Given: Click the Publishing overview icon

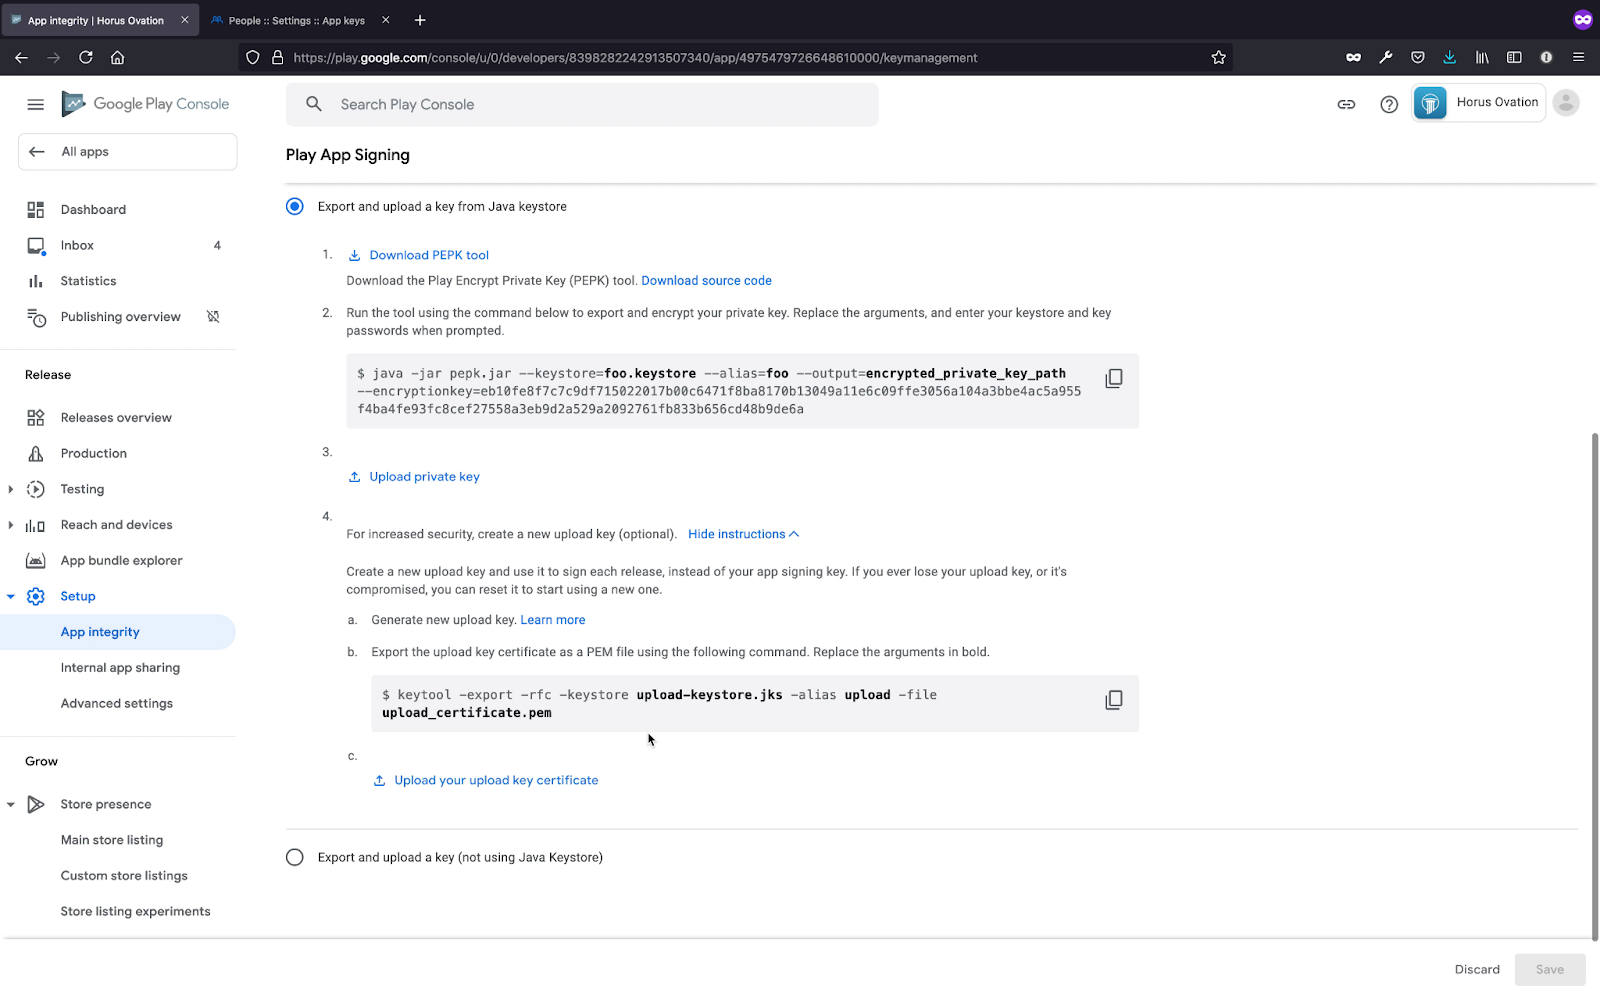Looking at the screenshot, I should (x=36, y=317).
